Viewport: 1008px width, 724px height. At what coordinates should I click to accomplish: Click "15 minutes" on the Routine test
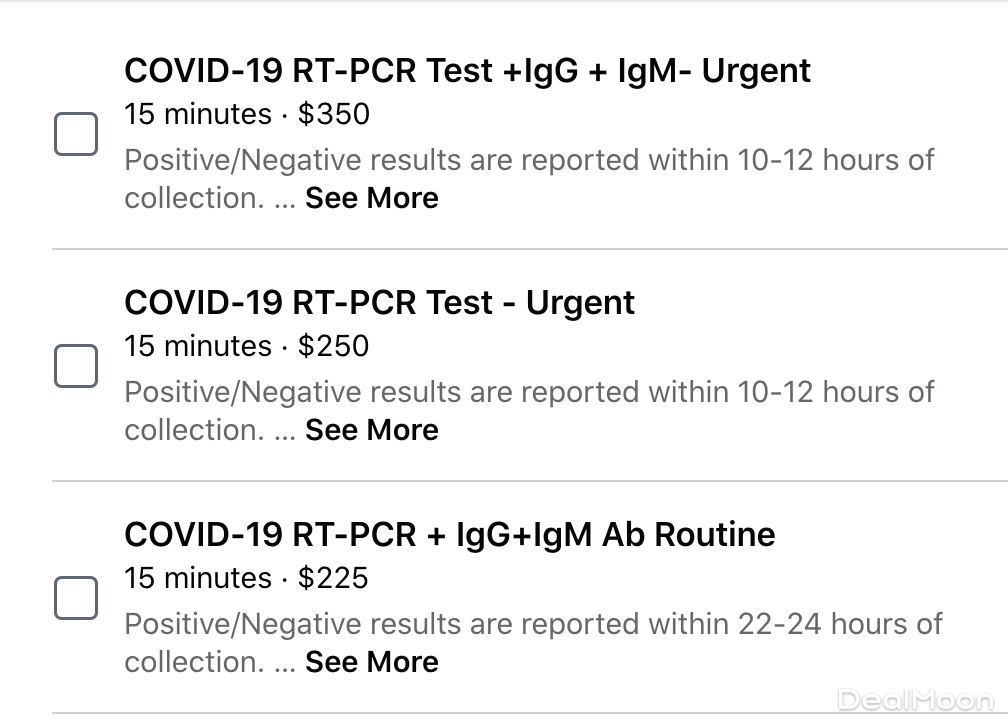coord(198,578)
